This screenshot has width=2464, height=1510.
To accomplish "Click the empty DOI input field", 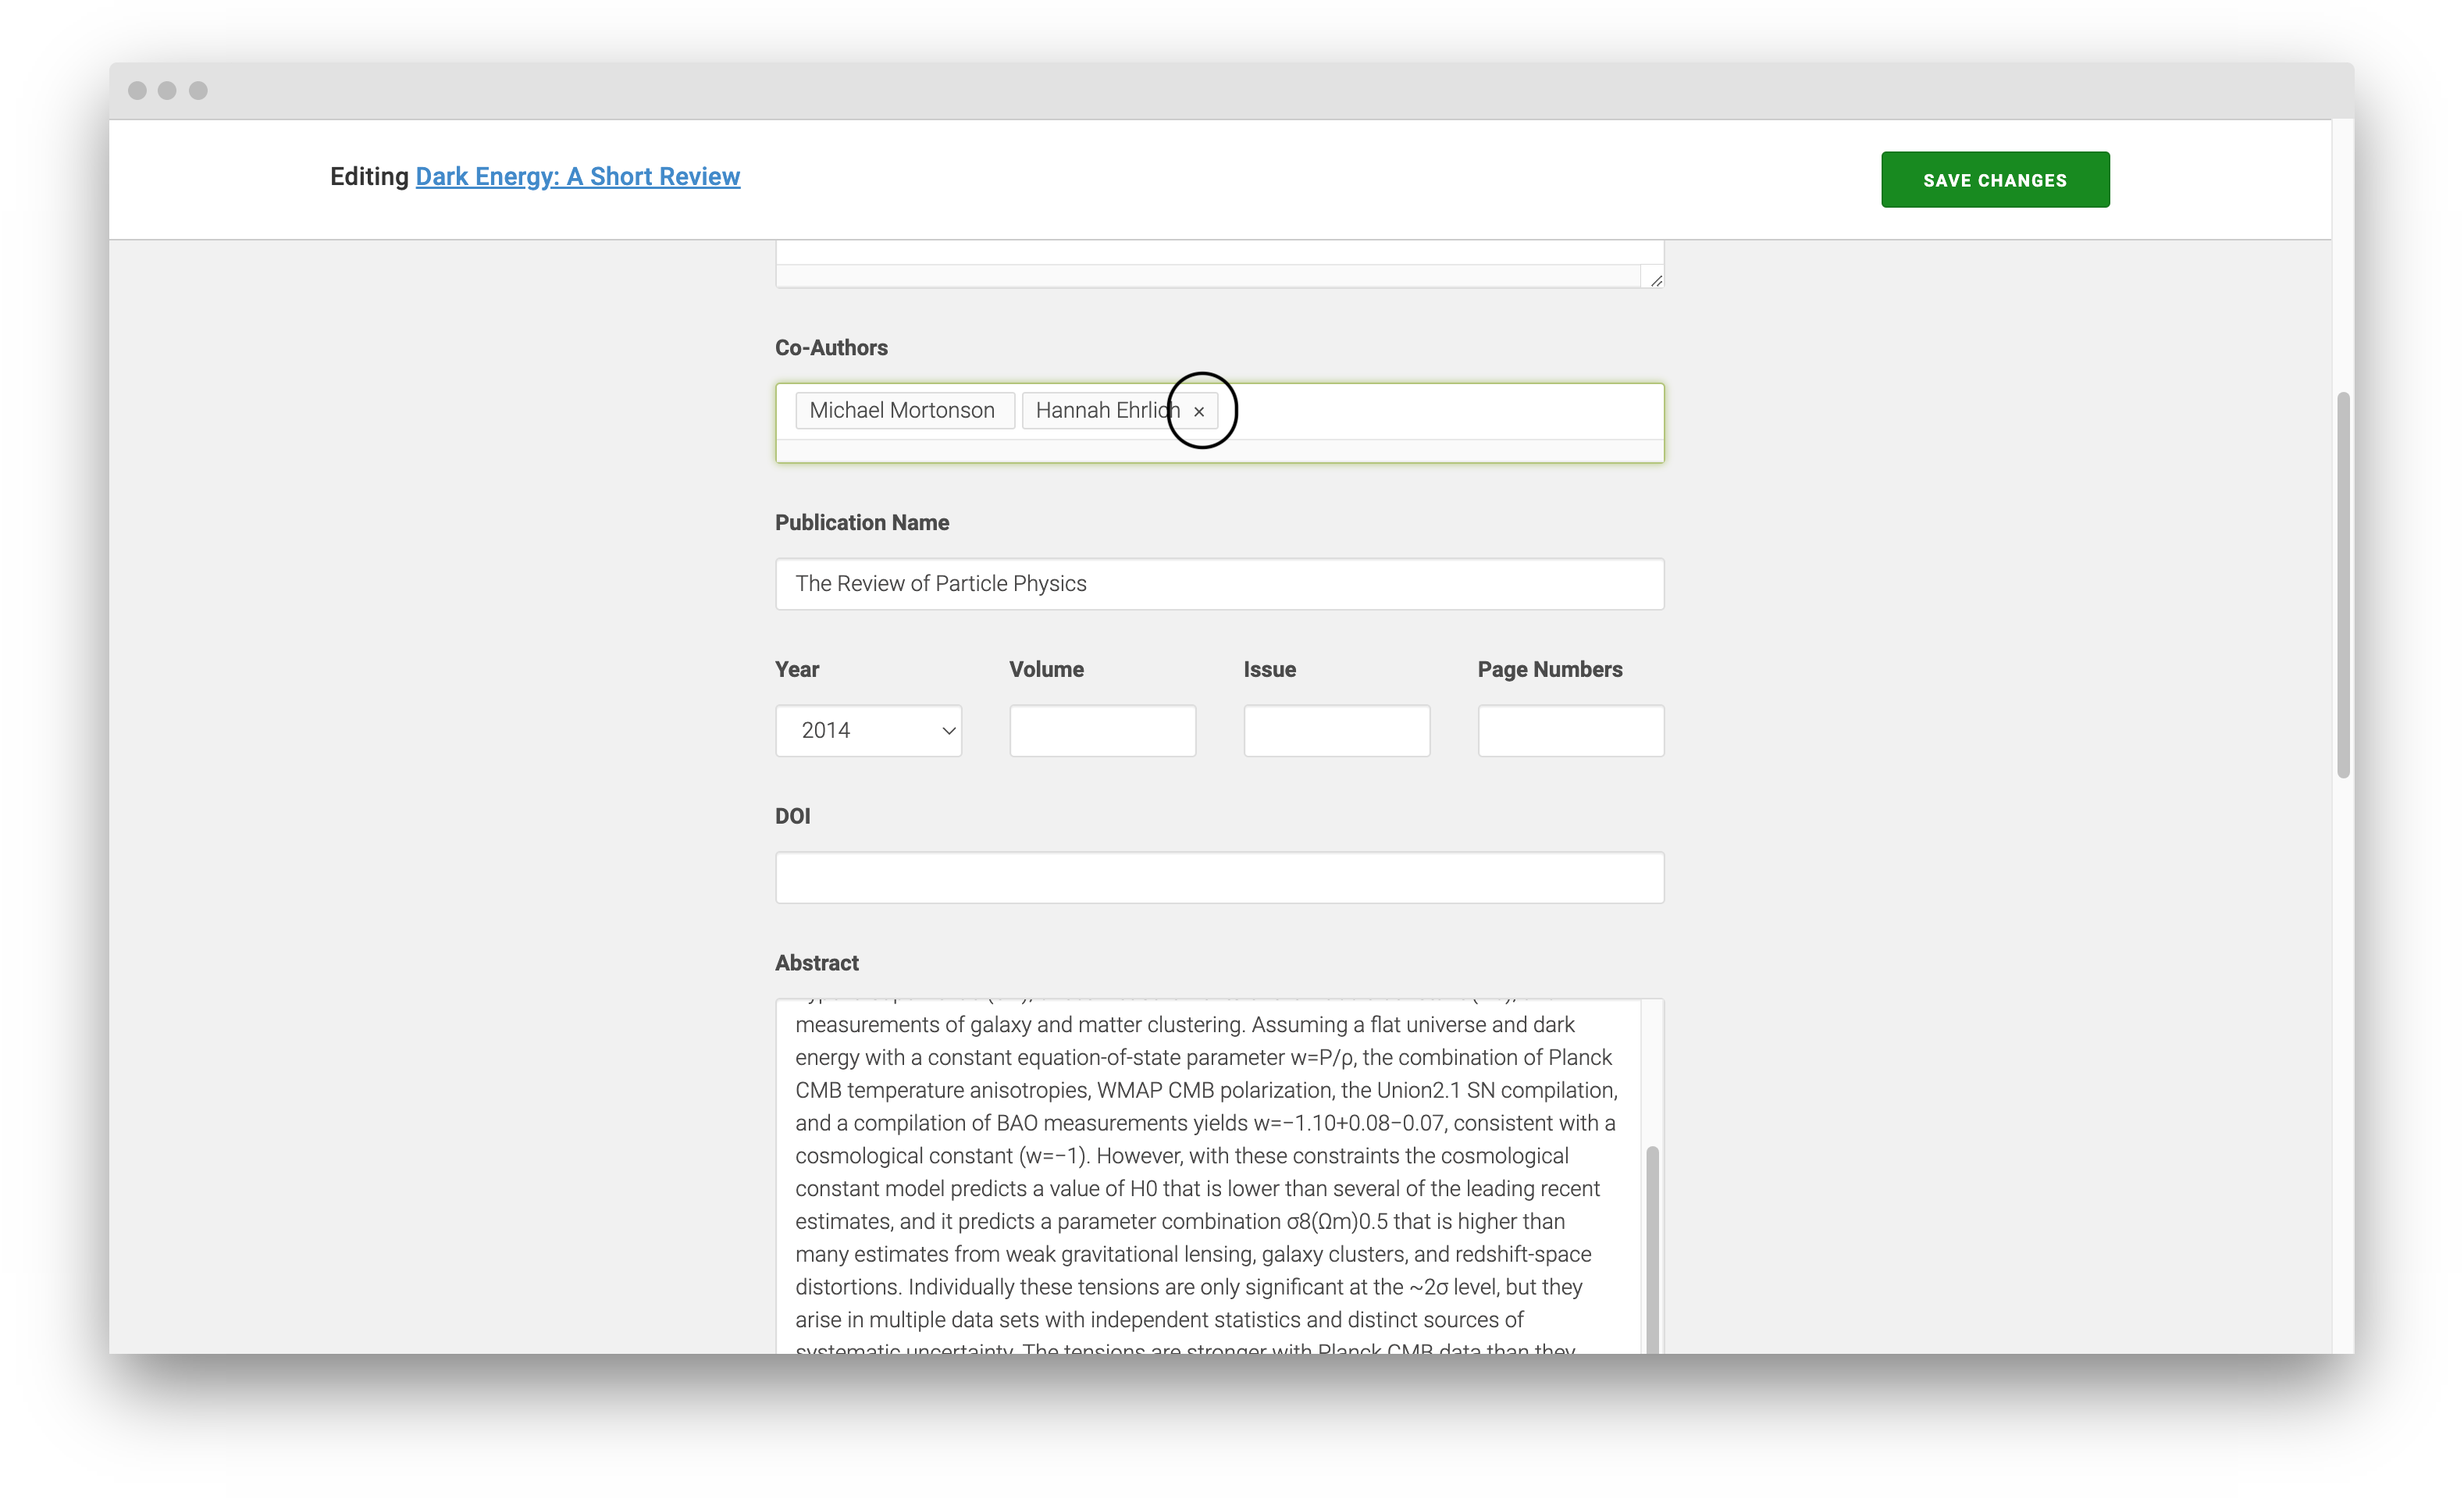I will coord(1219,877).
